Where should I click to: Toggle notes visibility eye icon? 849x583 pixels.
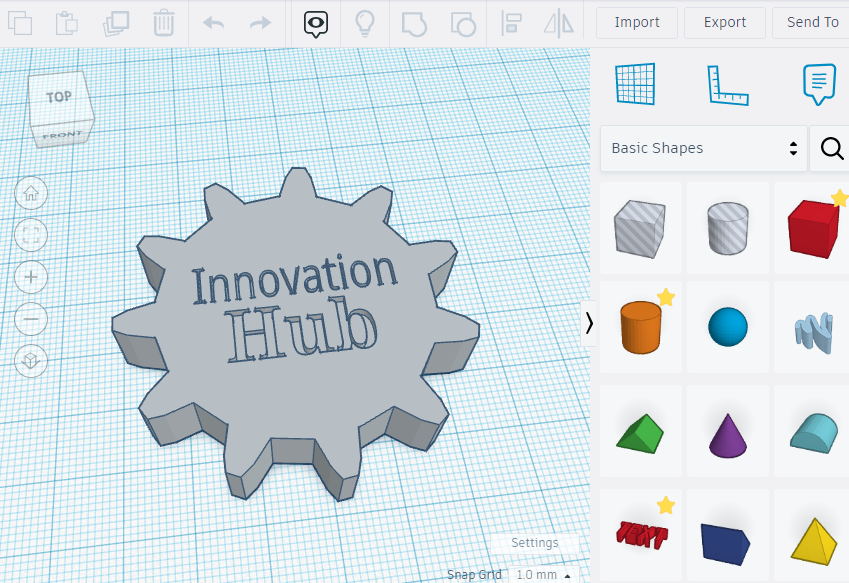317,22
